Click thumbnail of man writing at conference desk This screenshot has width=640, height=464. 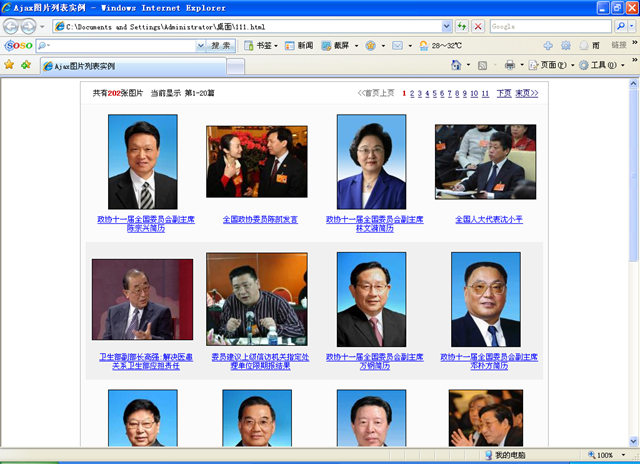pyautogui.click(x=485, y=162)
